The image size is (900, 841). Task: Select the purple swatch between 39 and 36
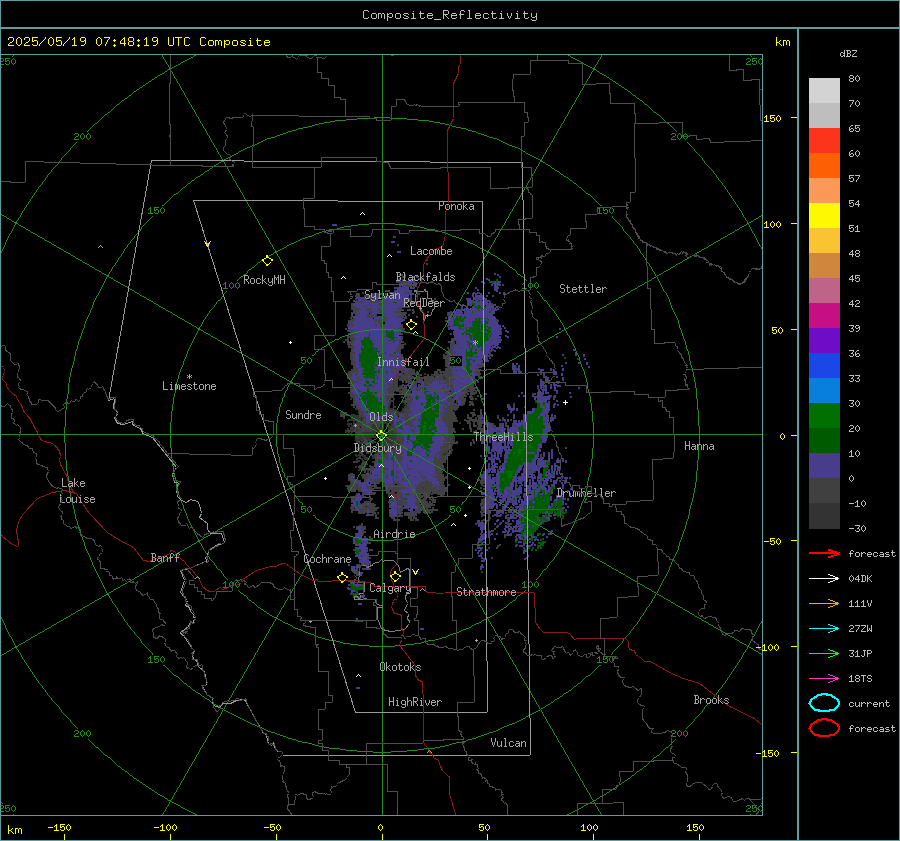coord(824,340)
